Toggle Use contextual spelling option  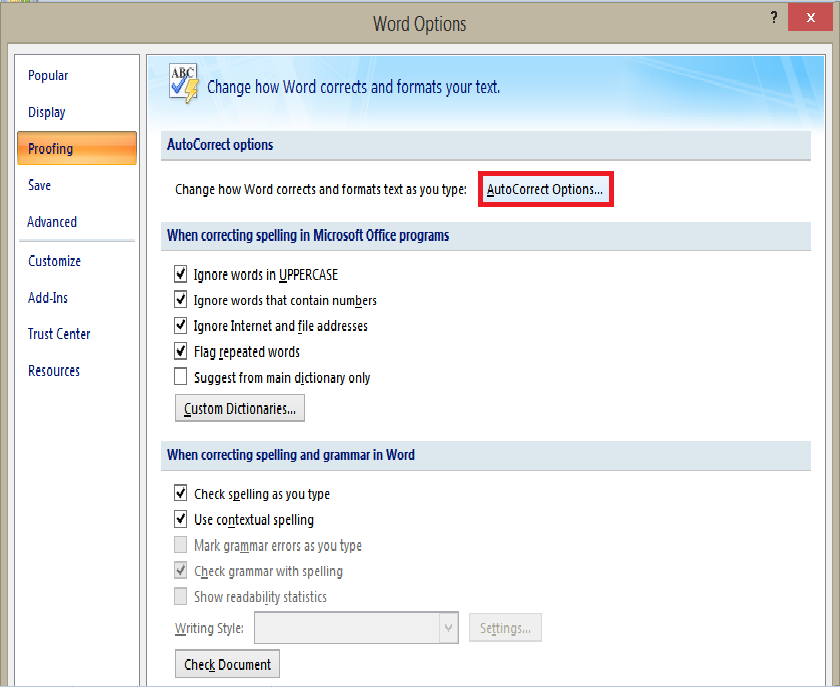(x=181, y=520)
